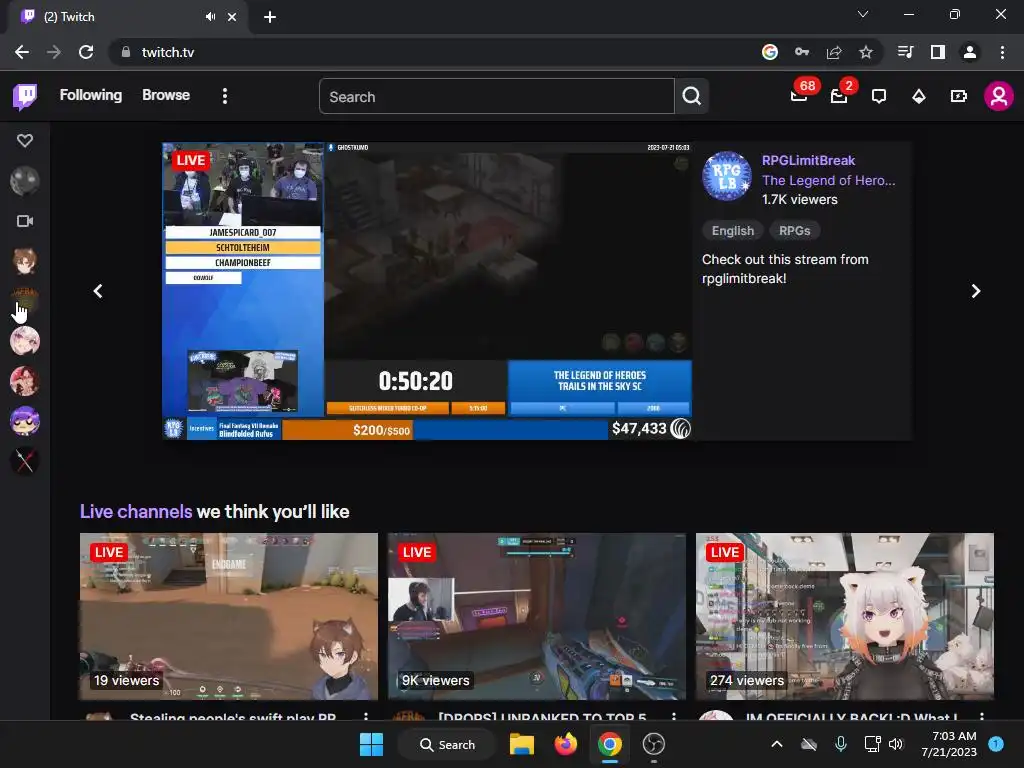The image size is (1024, 768).
Task: Select the RPGs tag
Action: 794,231
